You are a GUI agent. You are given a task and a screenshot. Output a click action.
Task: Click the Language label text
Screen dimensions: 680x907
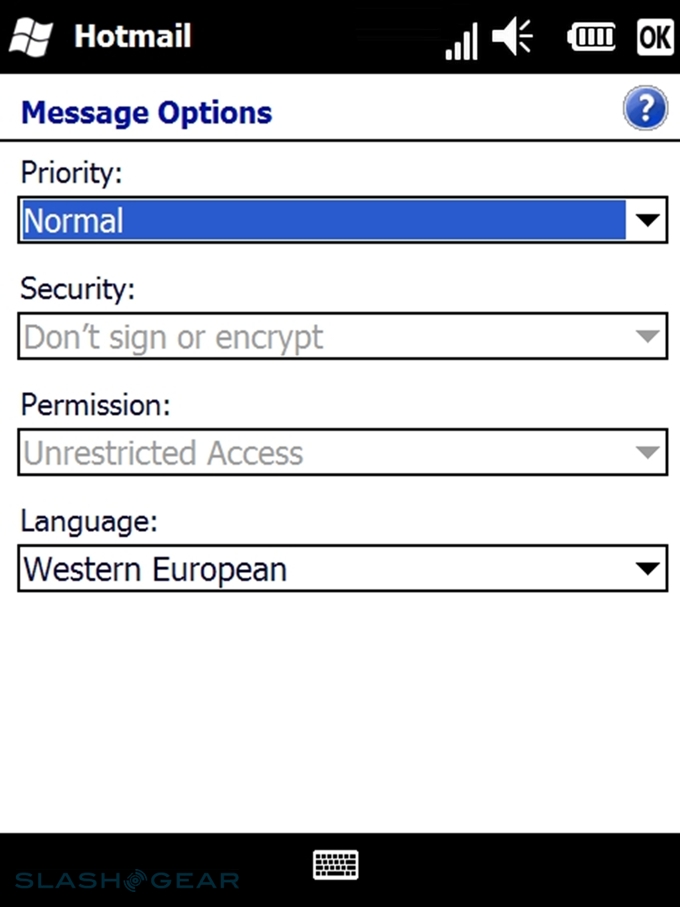coord(86,521)
